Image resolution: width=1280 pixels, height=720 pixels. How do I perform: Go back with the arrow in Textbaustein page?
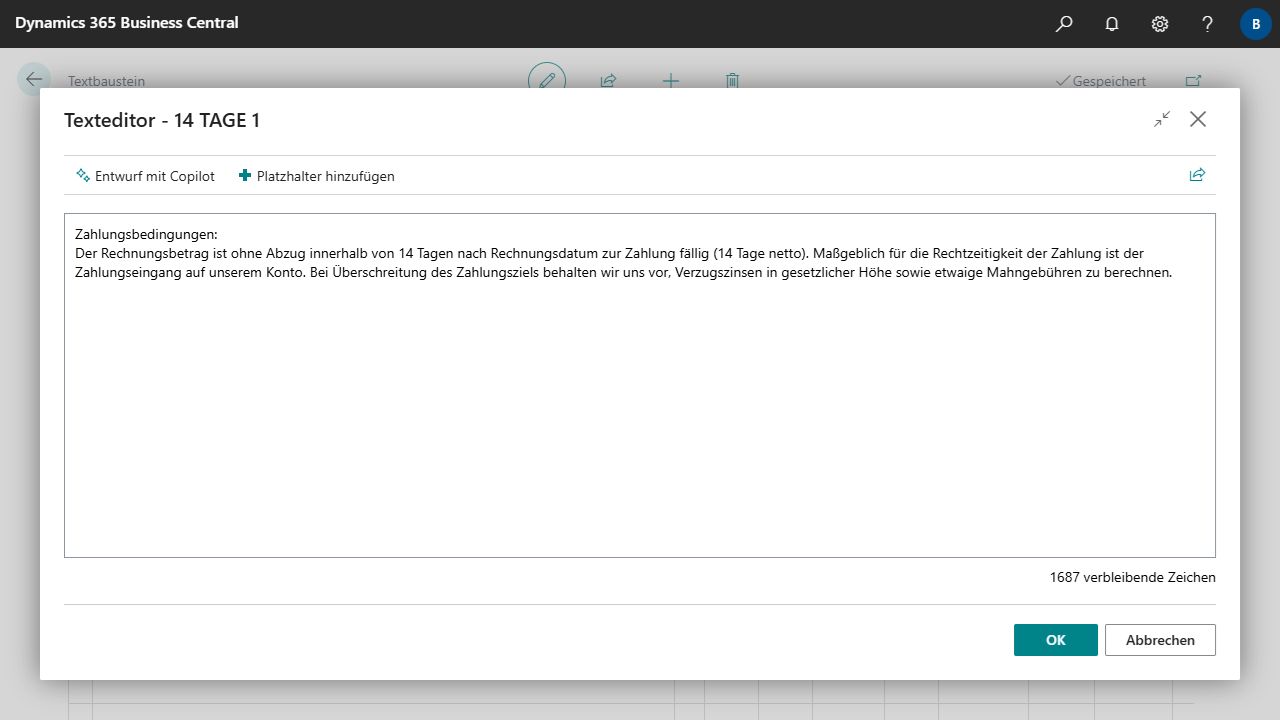(34, 79)
